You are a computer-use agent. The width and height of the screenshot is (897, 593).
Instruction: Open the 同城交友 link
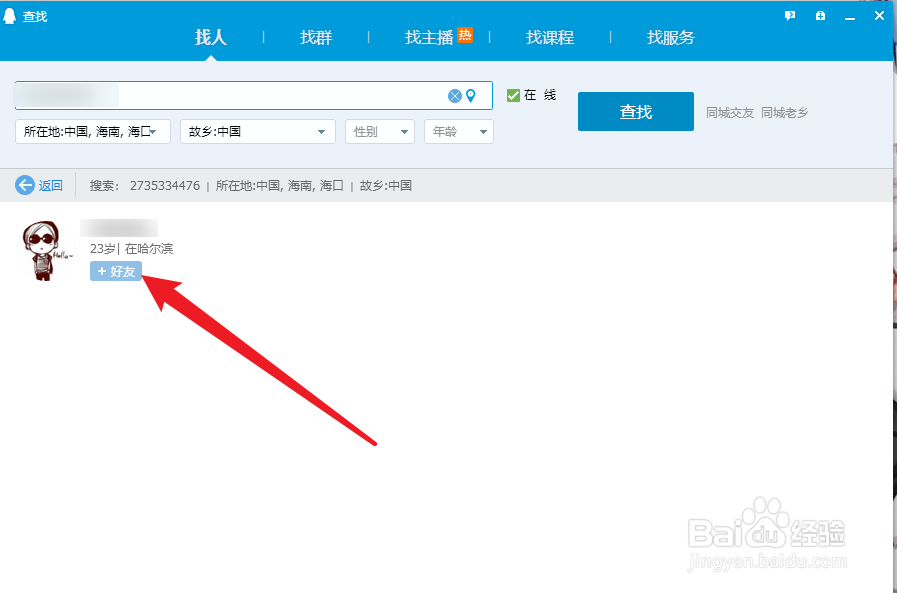pos(733,111)
